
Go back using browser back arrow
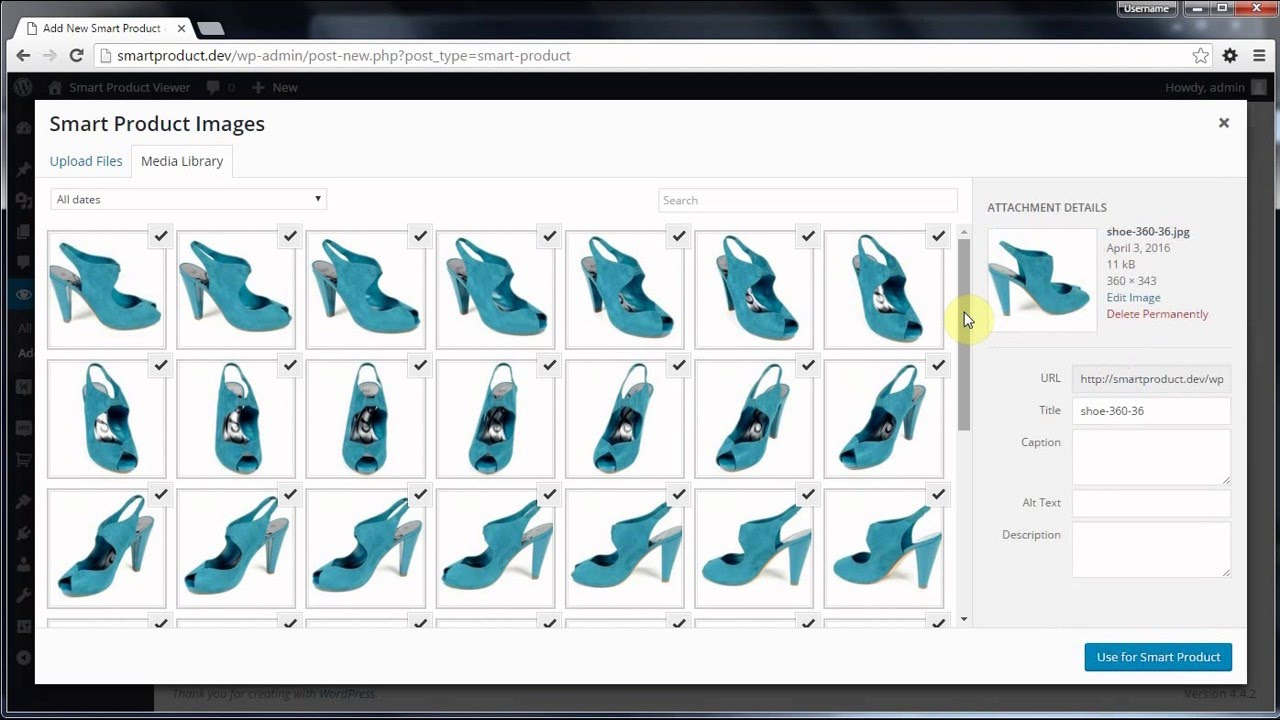tap(23, 56)
